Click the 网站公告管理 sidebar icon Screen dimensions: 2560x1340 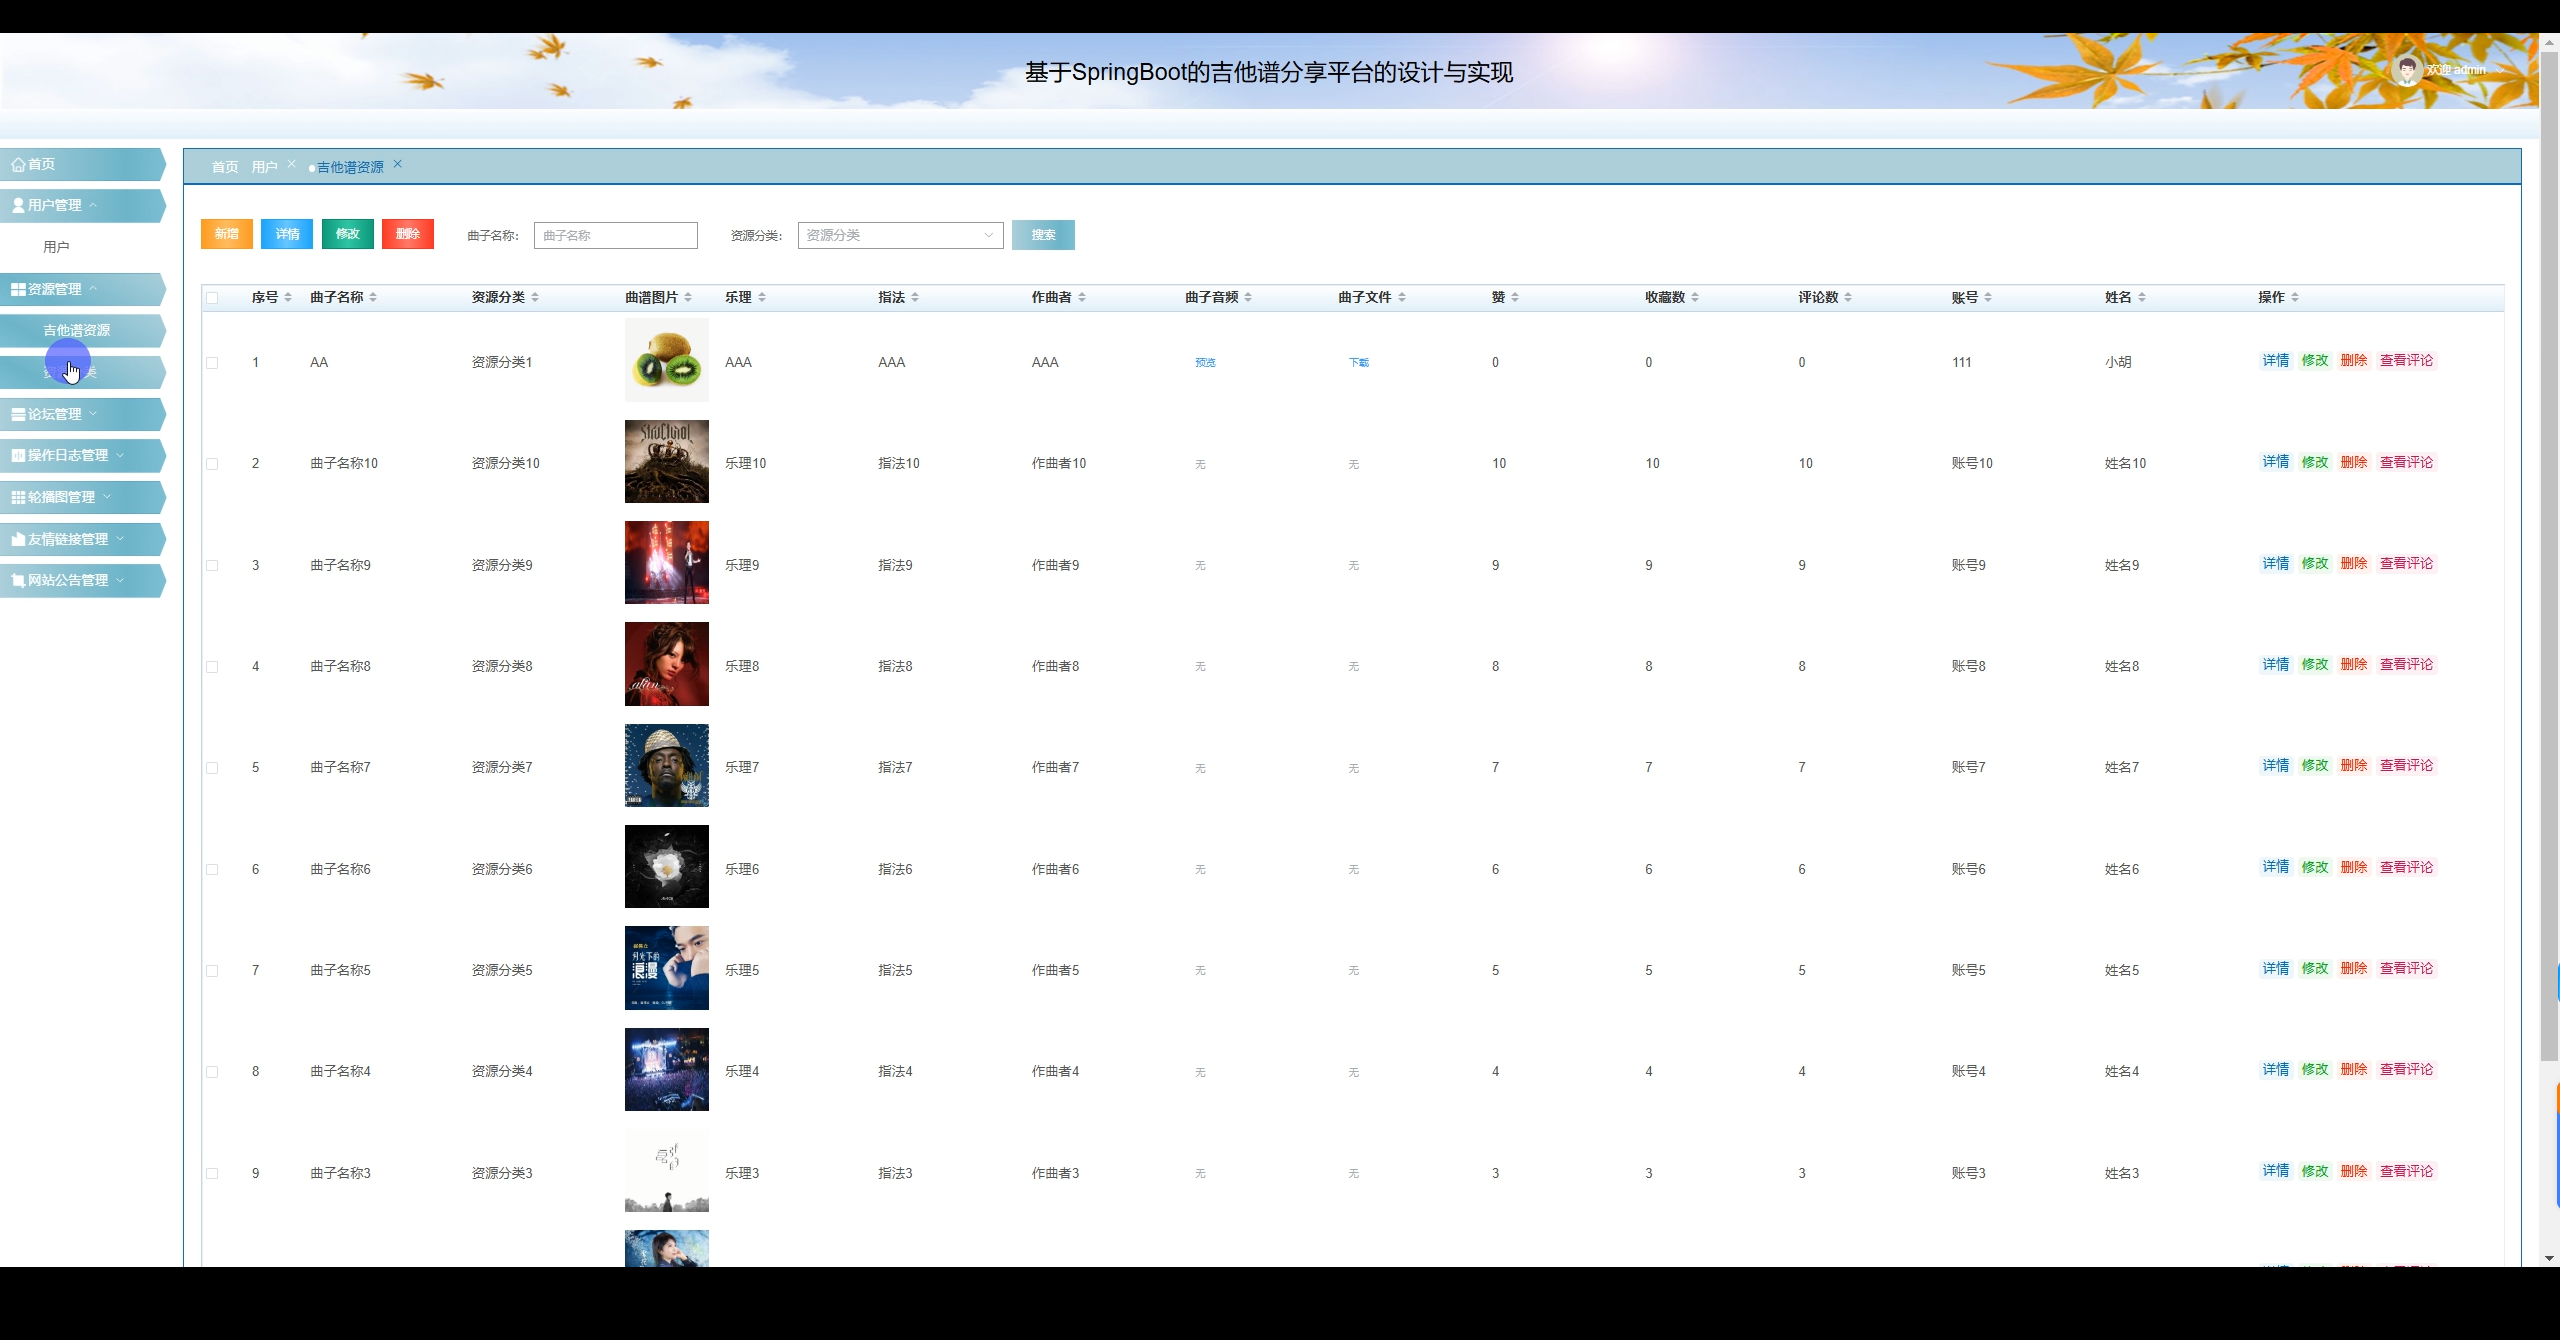[18, 581]
